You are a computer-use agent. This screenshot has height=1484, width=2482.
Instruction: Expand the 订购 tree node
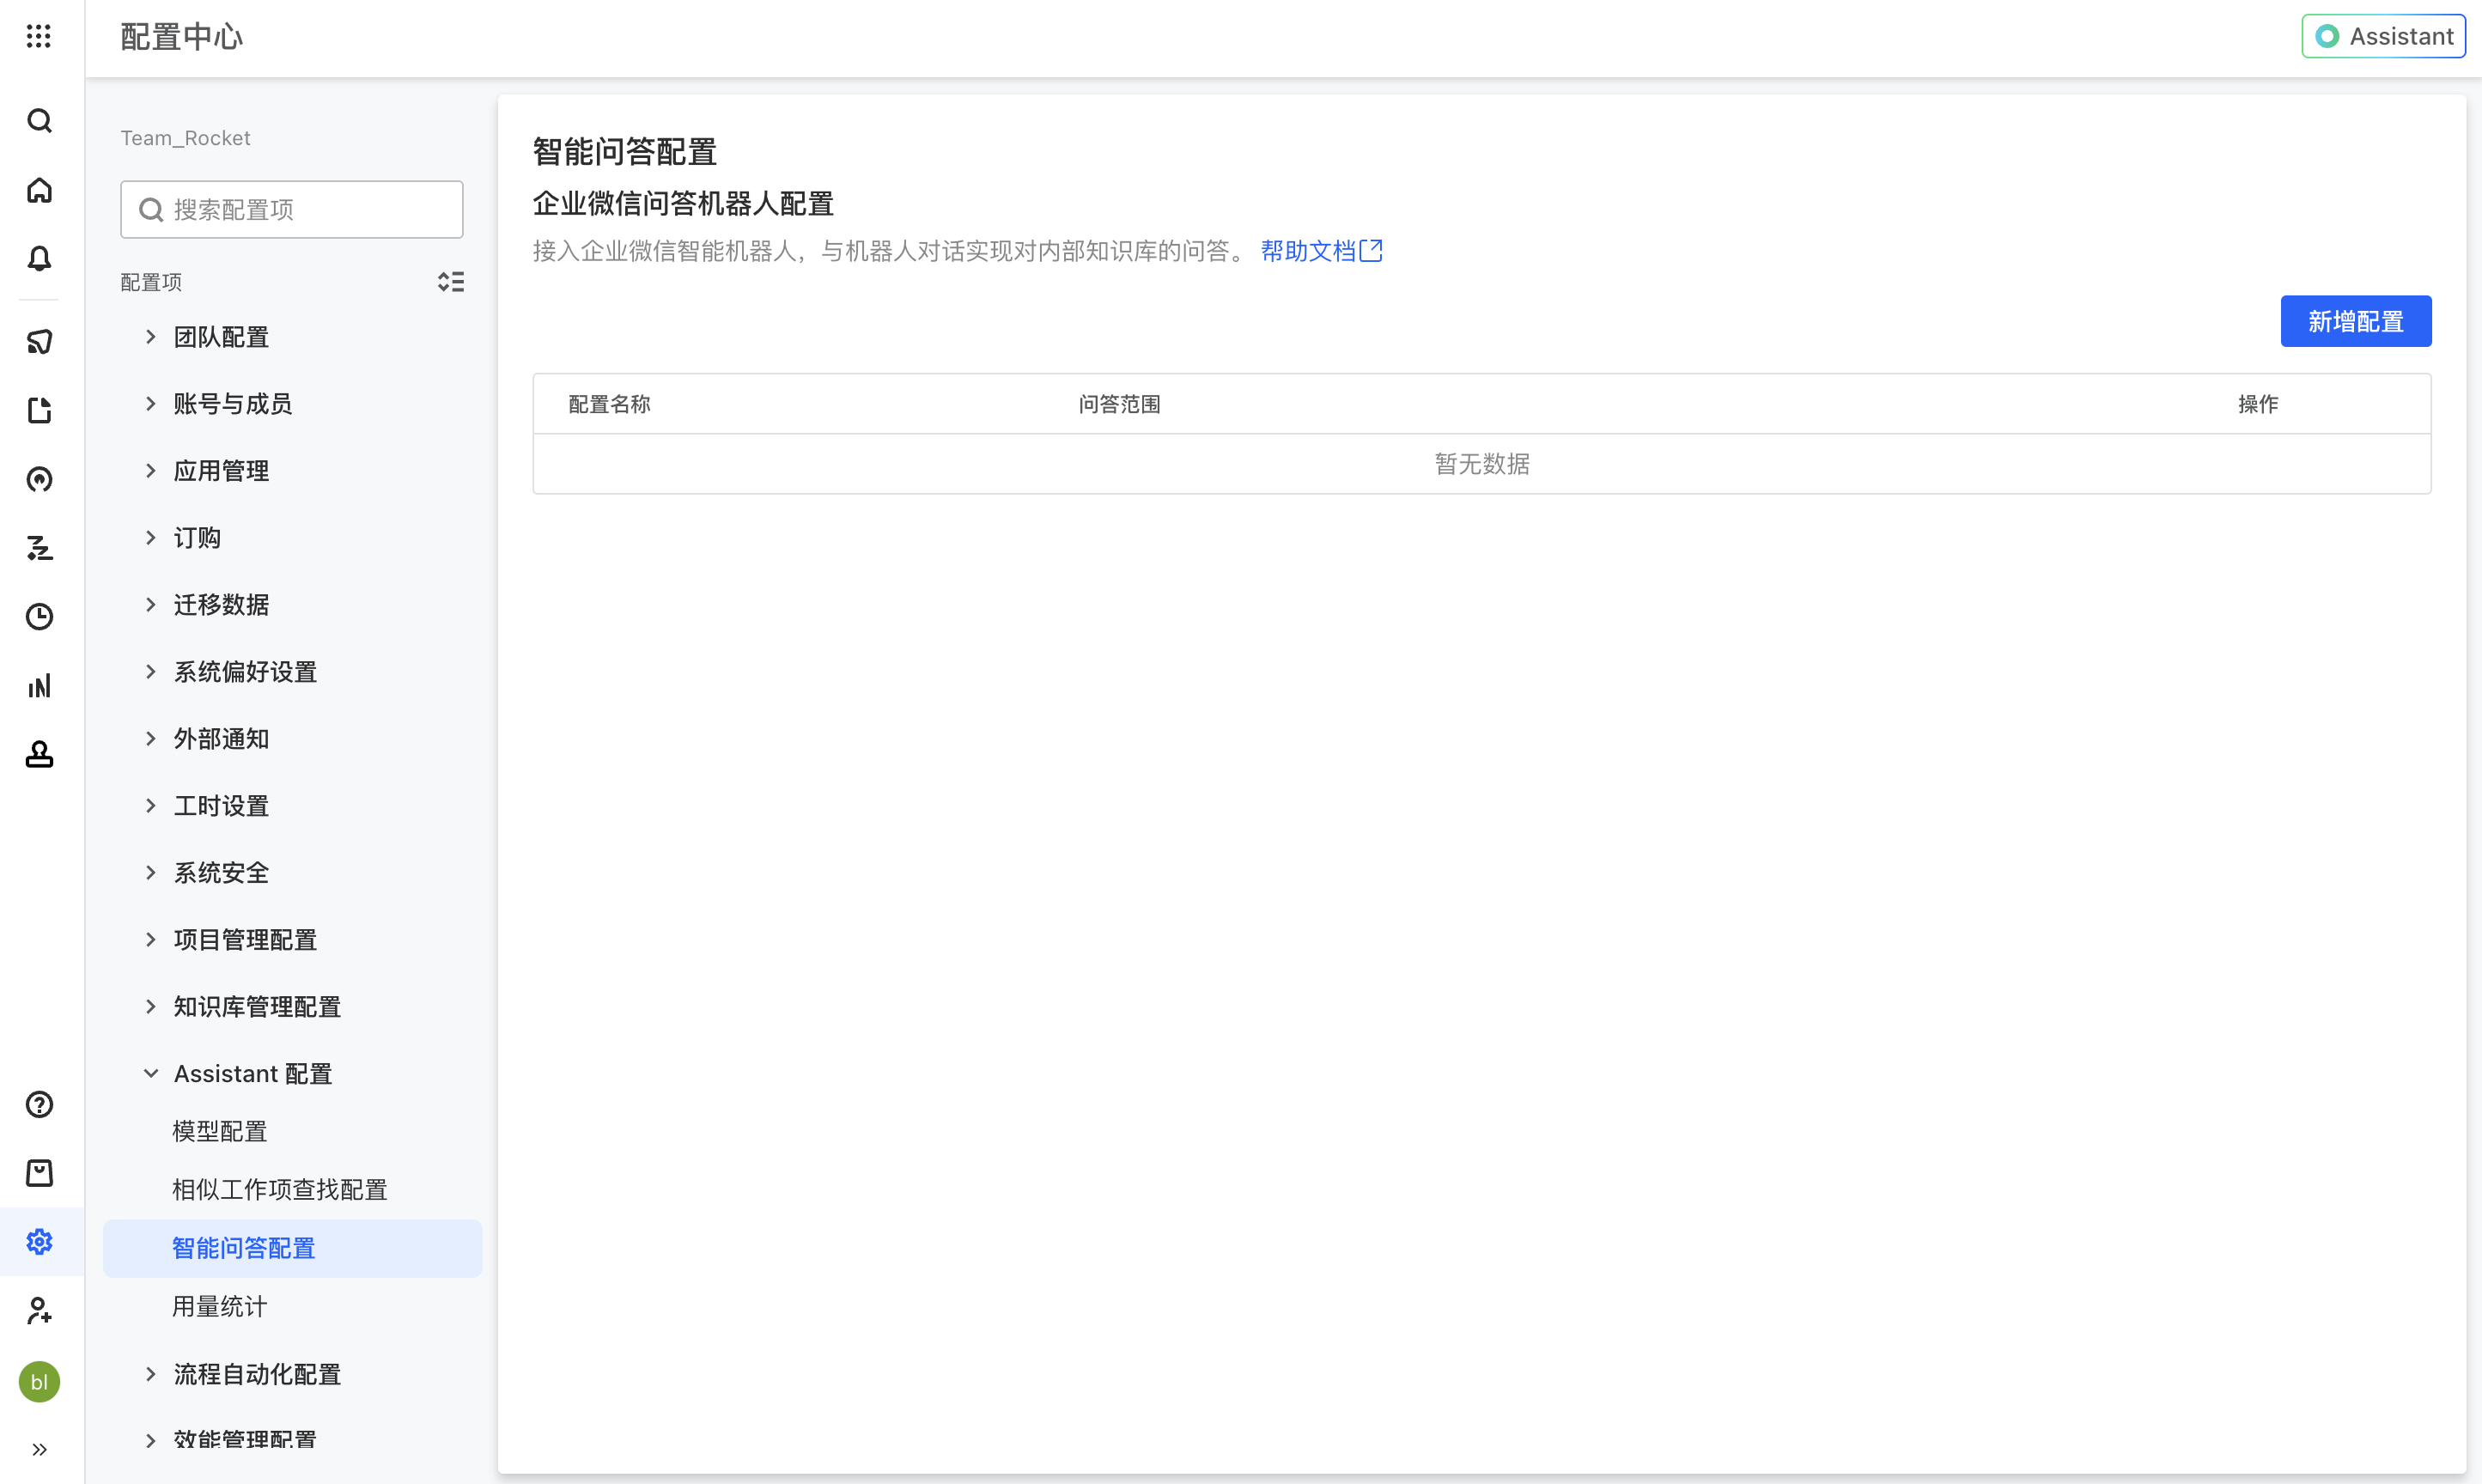click(151, 538)
